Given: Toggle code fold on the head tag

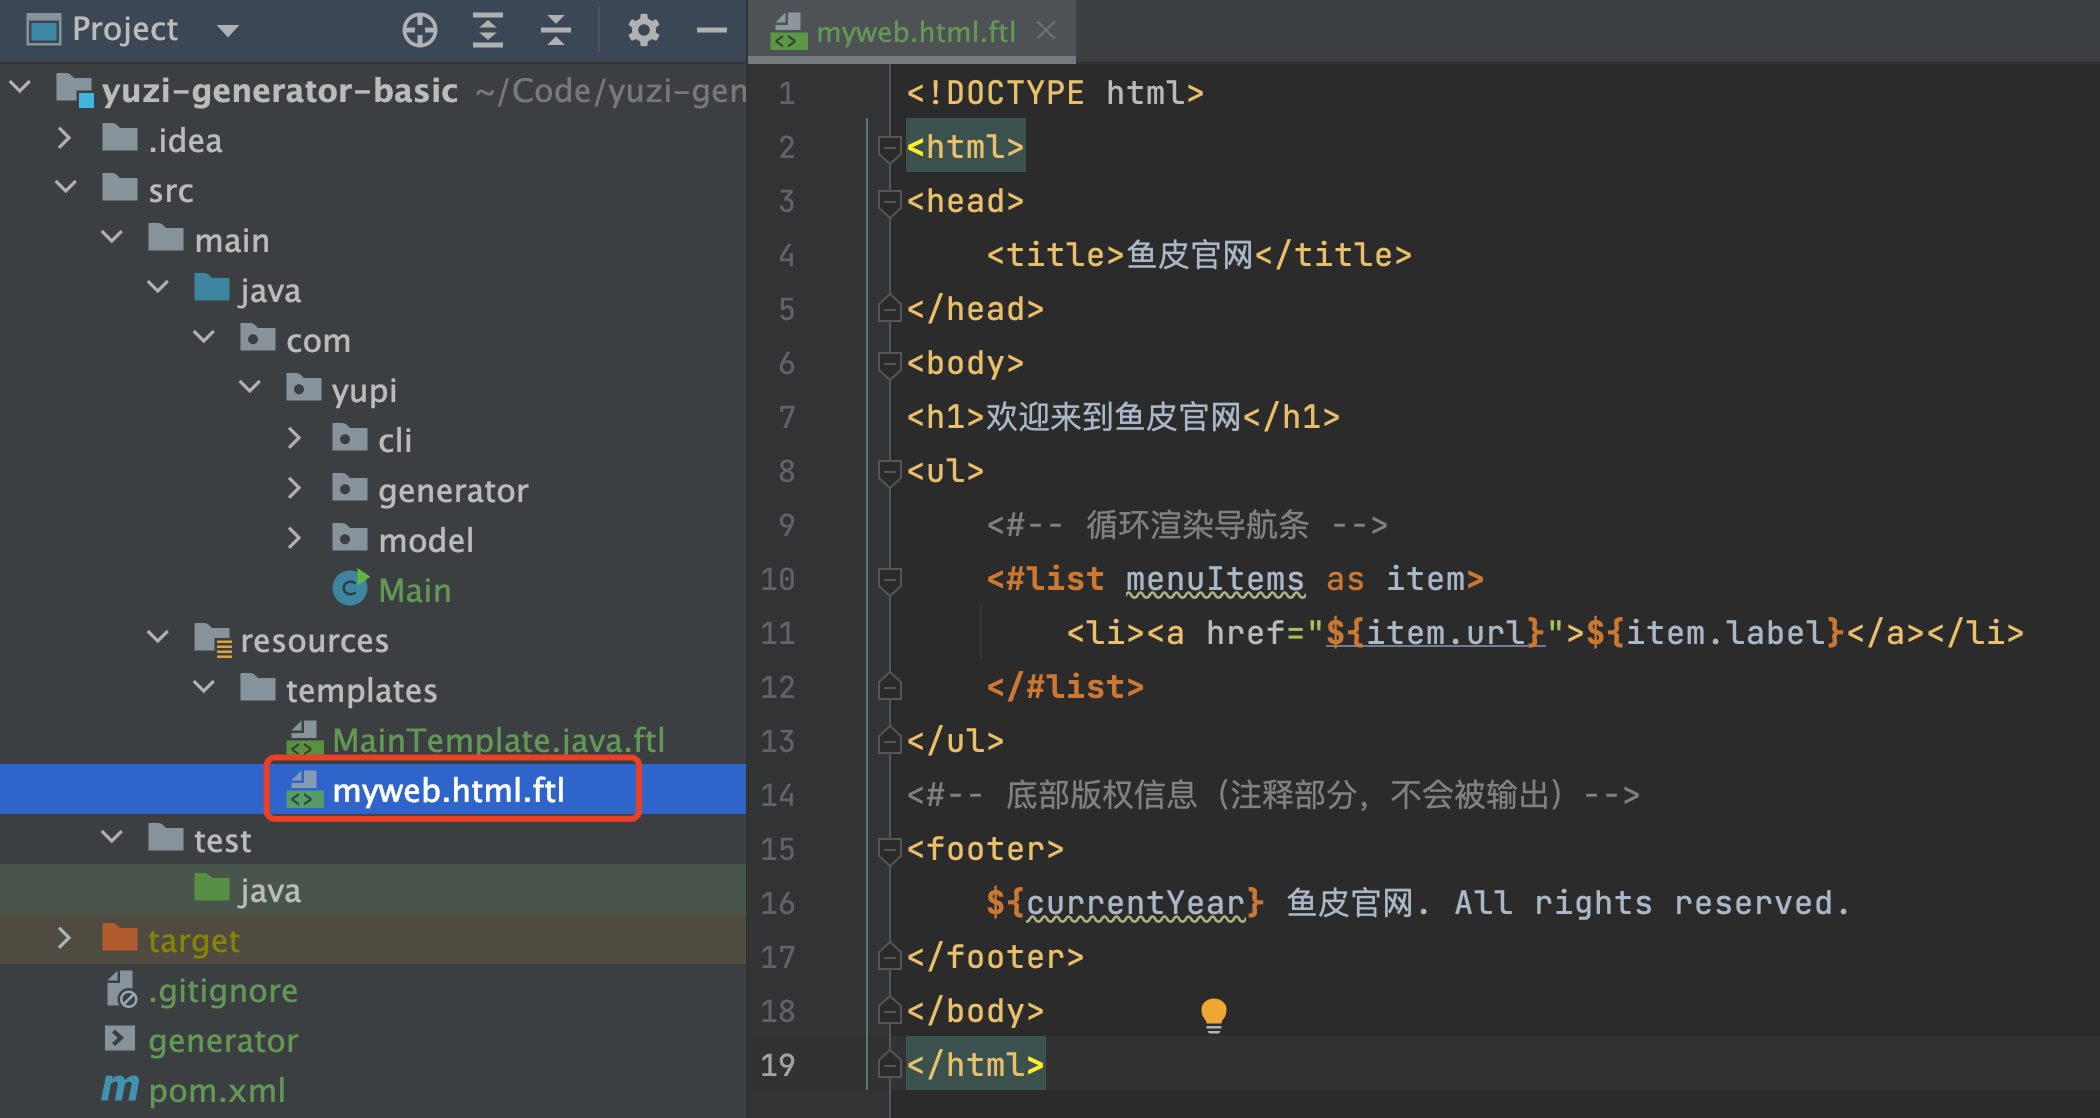Looking at the screenshot, I should (889, 201).
